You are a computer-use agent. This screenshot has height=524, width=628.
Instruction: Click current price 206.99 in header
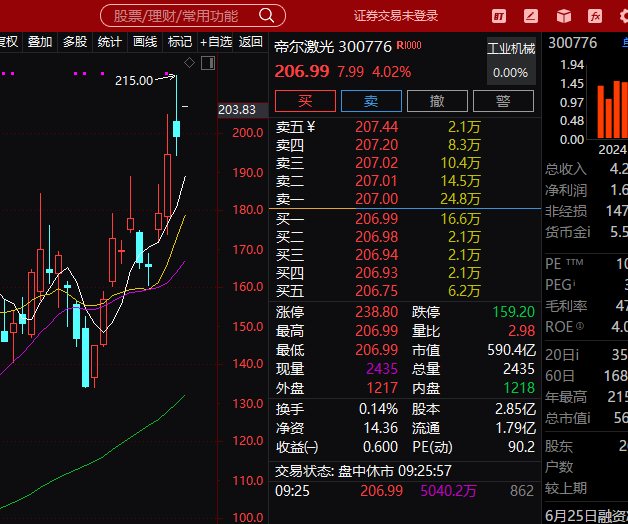pyautogui.click(x=302, y=72)
